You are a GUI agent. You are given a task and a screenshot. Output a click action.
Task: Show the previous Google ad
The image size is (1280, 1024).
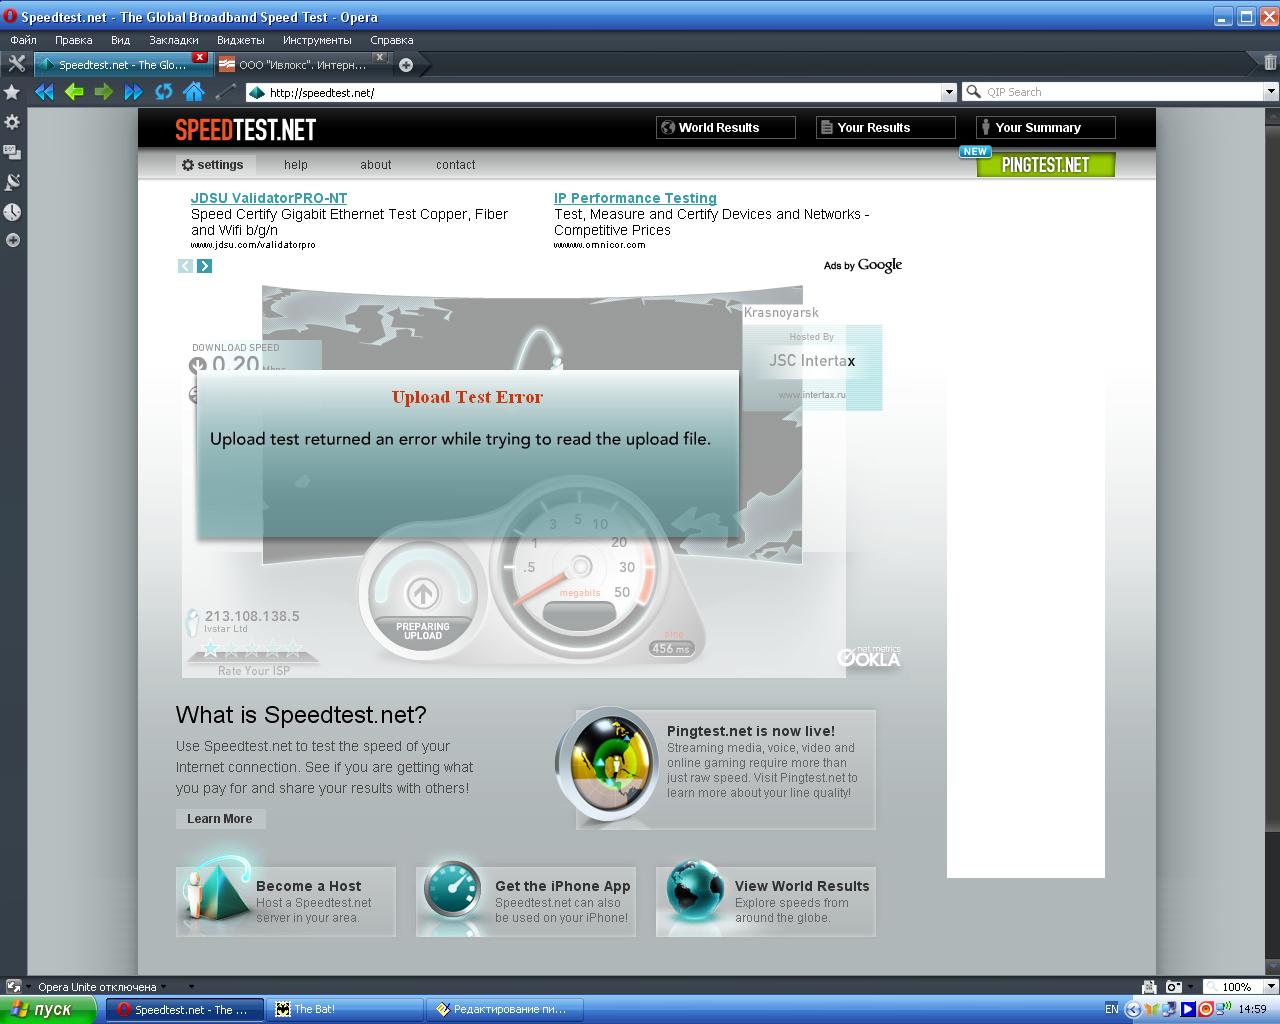pos(185,266)
